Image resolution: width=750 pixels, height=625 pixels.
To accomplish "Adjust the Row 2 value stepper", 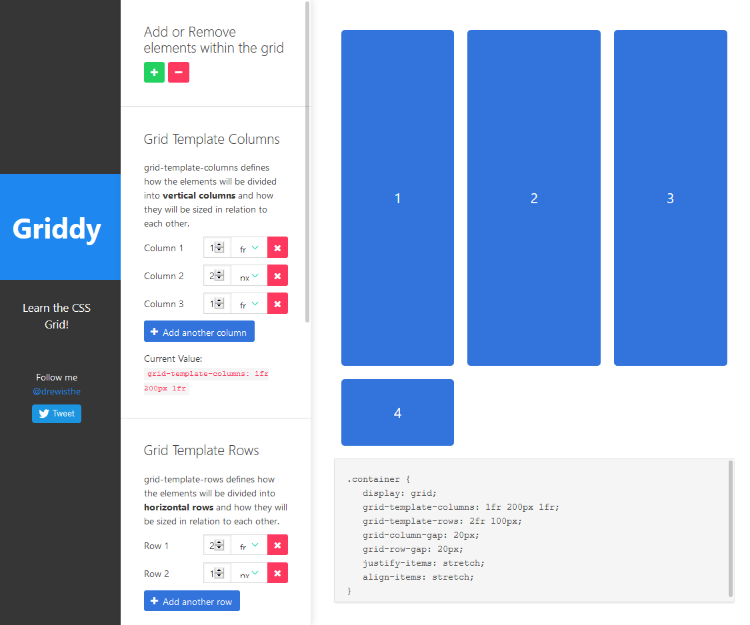I will point(220,573).
